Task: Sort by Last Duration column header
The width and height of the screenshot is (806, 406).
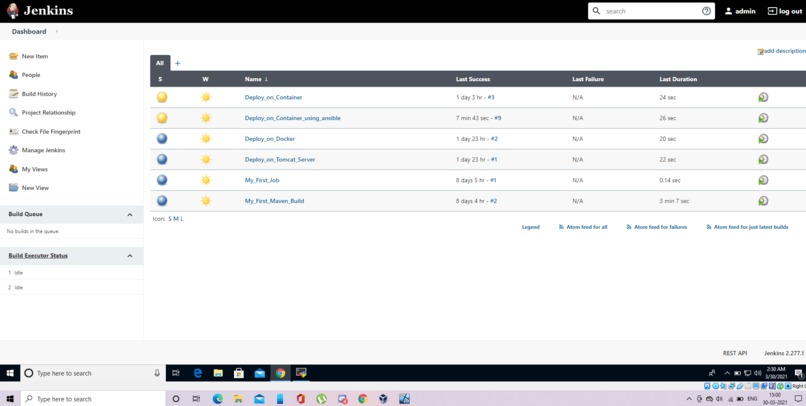Action: (x=678, y=79)
